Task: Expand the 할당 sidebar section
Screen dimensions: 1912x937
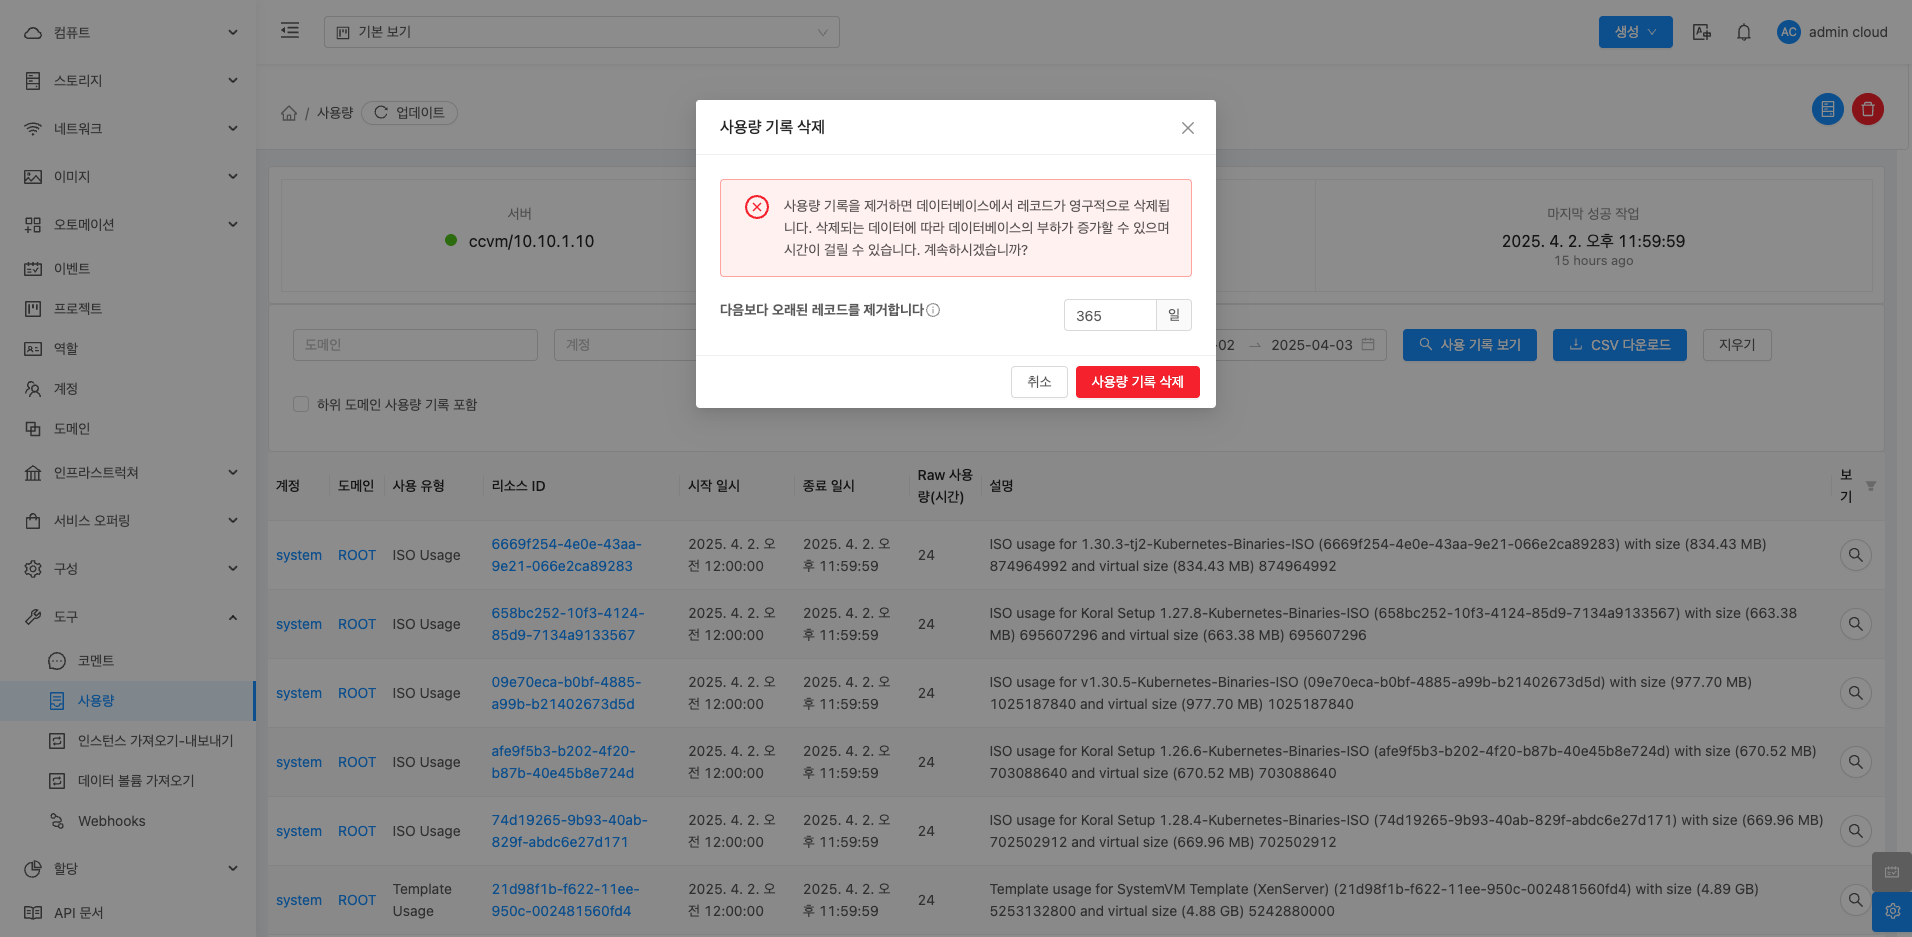Action: tap(128, 868)
